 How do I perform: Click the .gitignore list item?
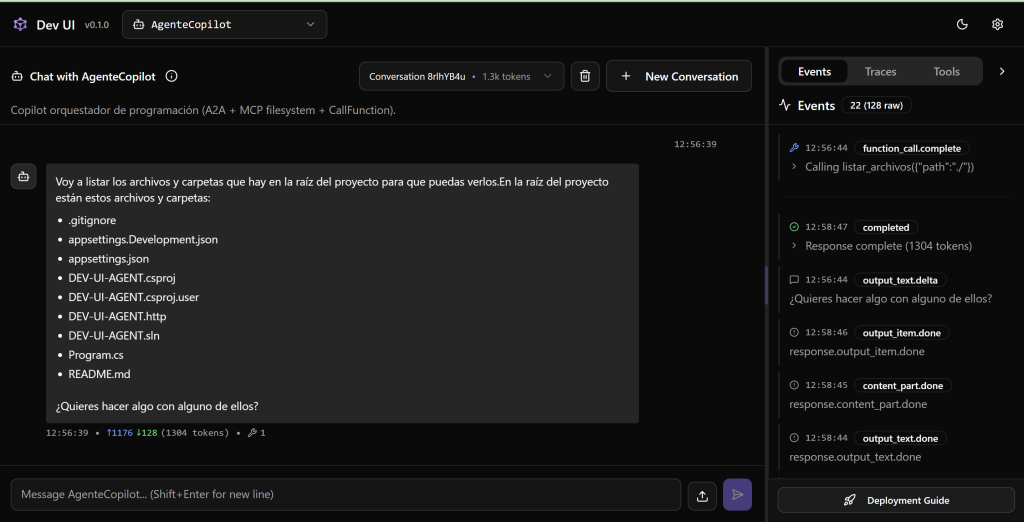click(x=92, y=220)
